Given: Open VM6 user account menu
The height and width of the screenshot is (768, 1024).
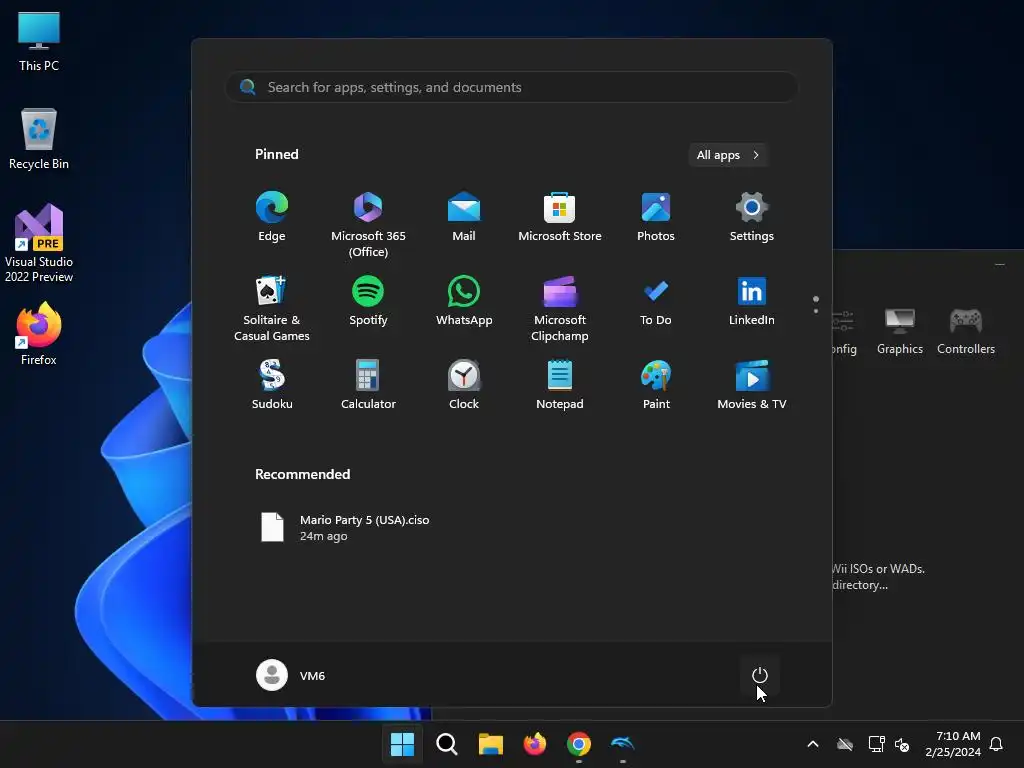Looking at the screenshot, I should pyautogui.click(x=291, y=675).
